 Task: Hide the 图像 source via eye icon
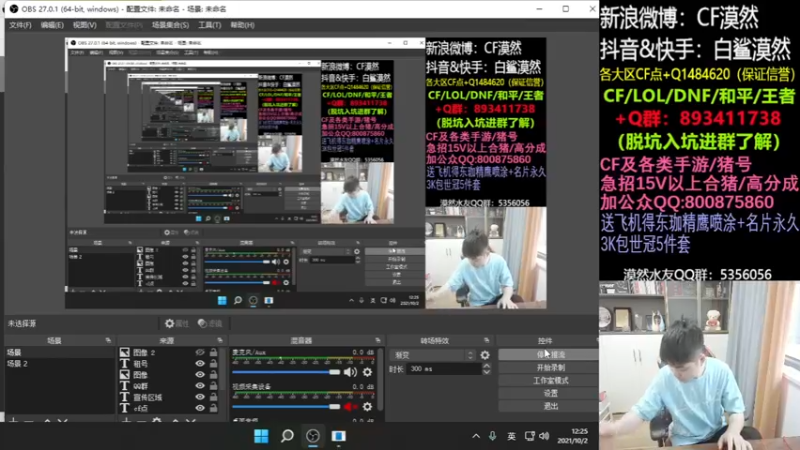(200, 374)
